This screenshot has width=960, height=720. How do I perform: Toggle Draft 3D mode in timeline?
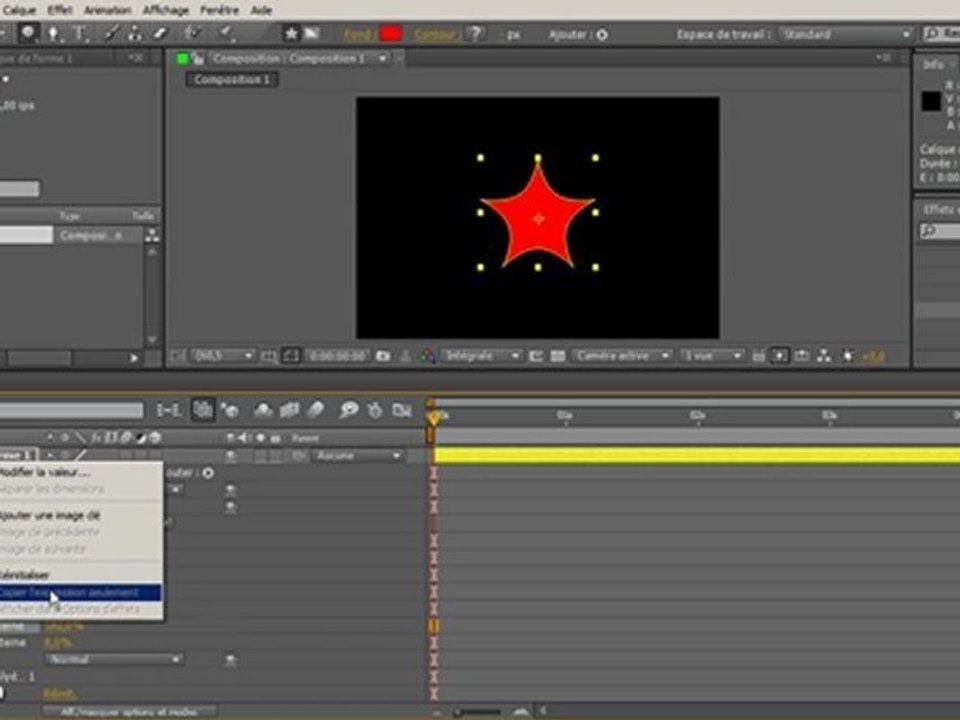(230, 410)
